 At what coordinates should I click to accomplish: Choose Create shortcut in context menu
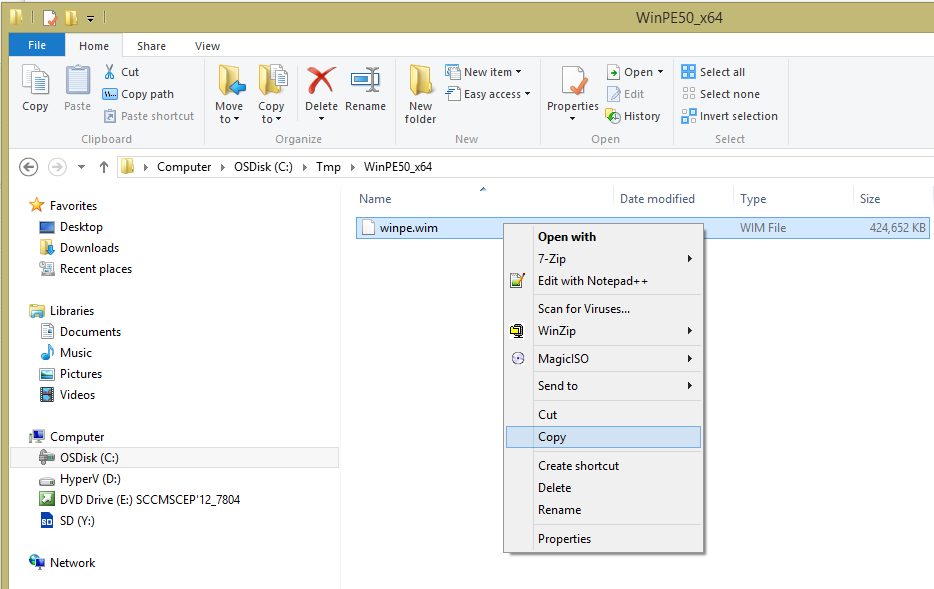(x=603, y=466)
